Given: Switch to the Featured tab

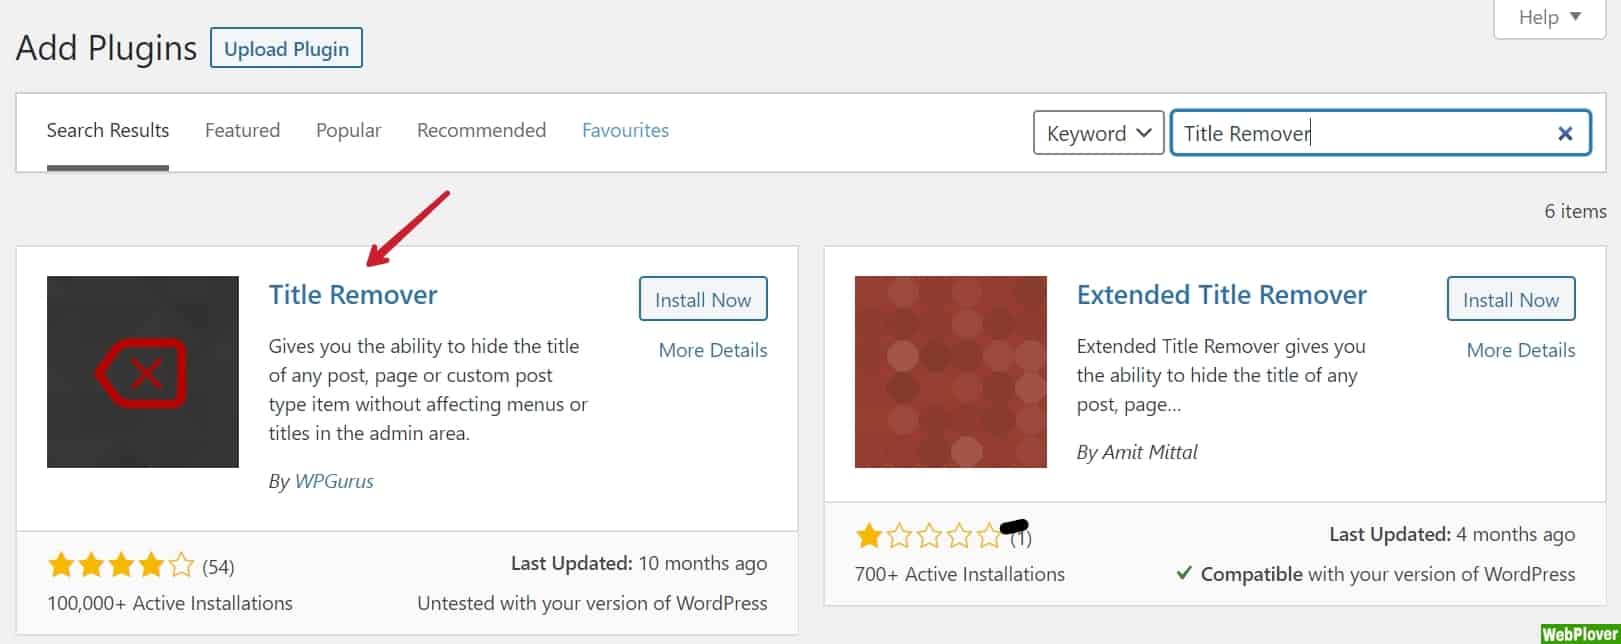Looking at the screenshot, I should coord(242,130).
